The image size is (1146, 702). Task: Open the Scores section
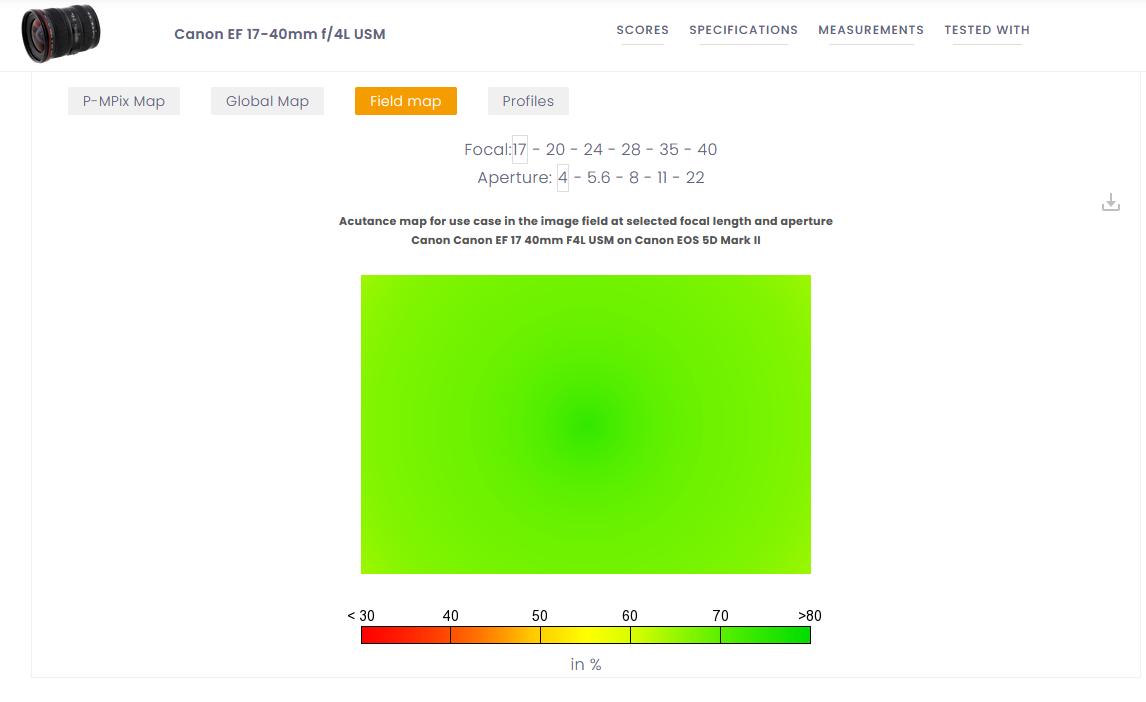(642, 30)
